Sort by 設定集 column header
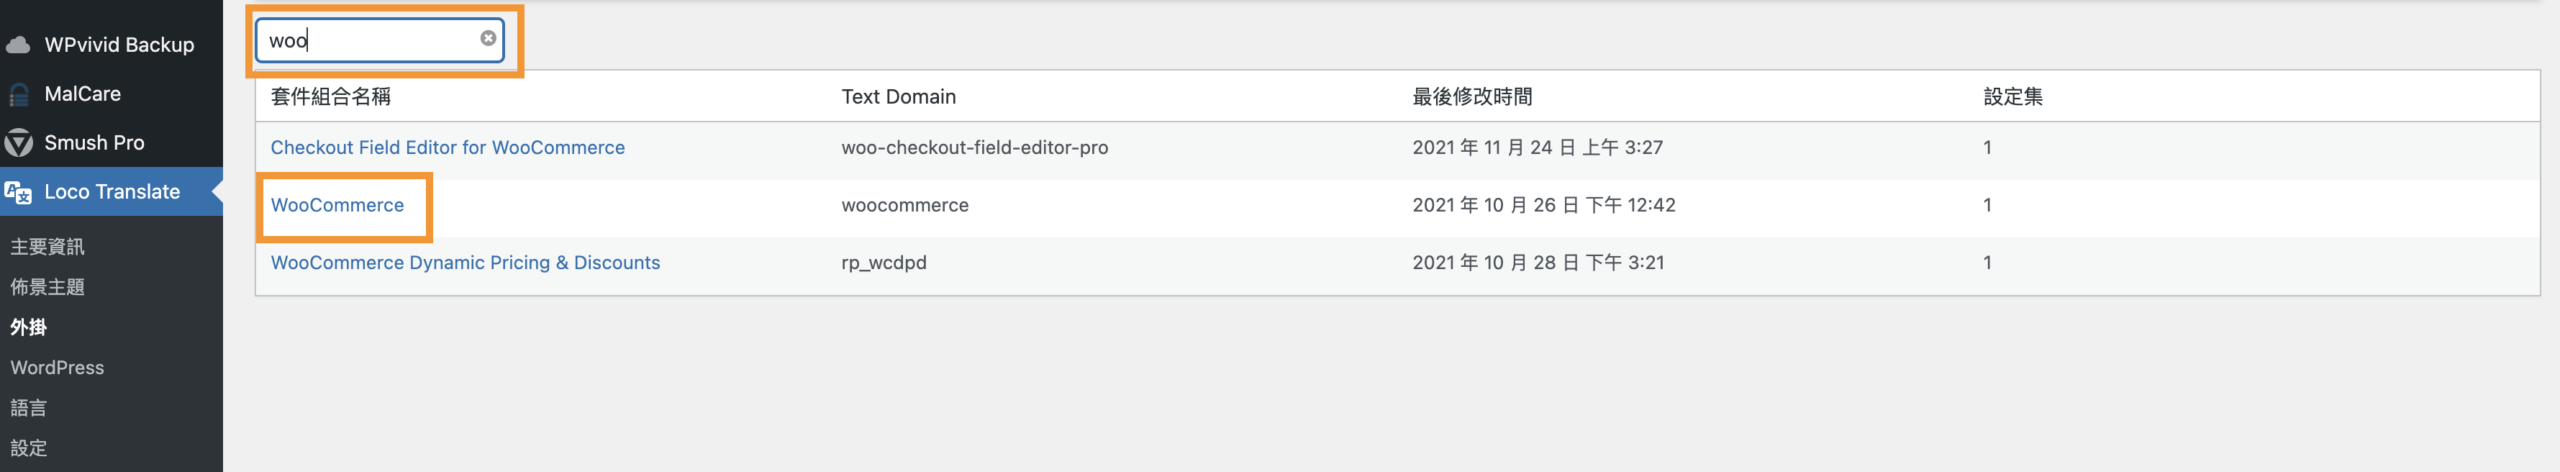 (2013, 97)
